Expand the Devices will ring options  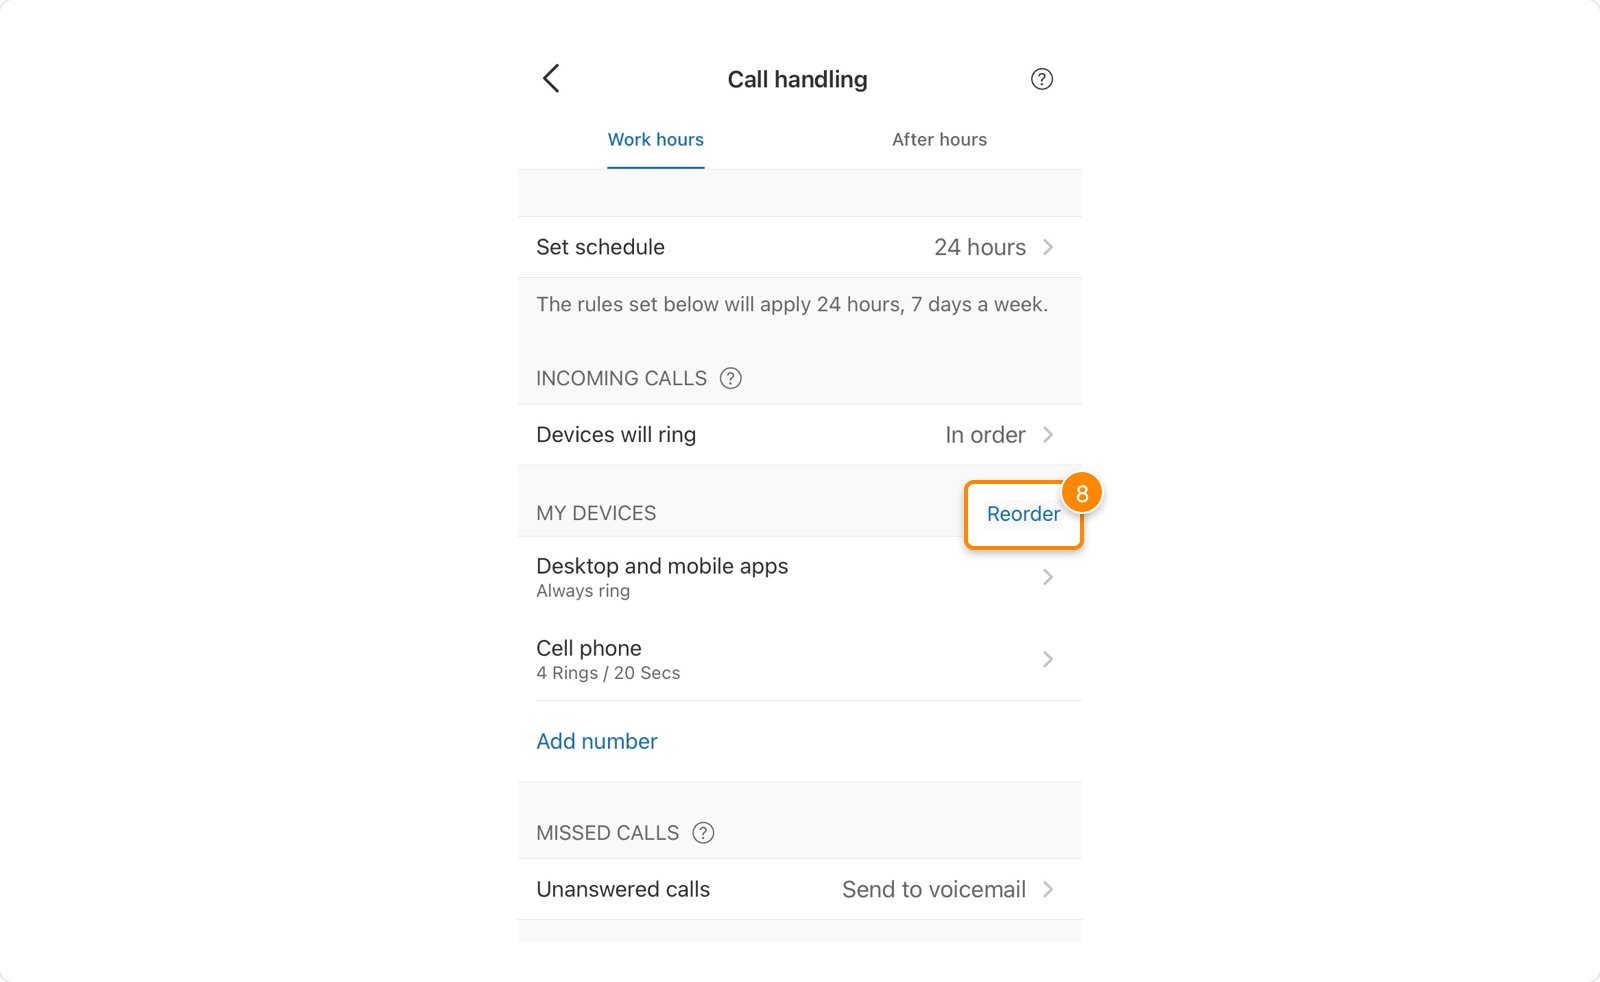[1048, 435]
